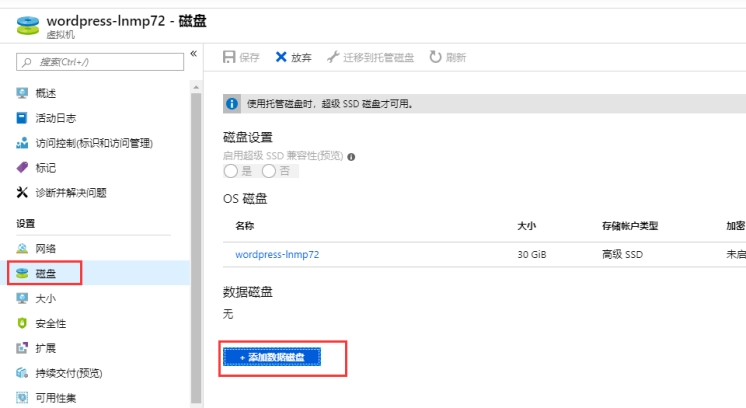Click the Networking (网络) icon
Screen dimensions: 746x408
(22, 248)
